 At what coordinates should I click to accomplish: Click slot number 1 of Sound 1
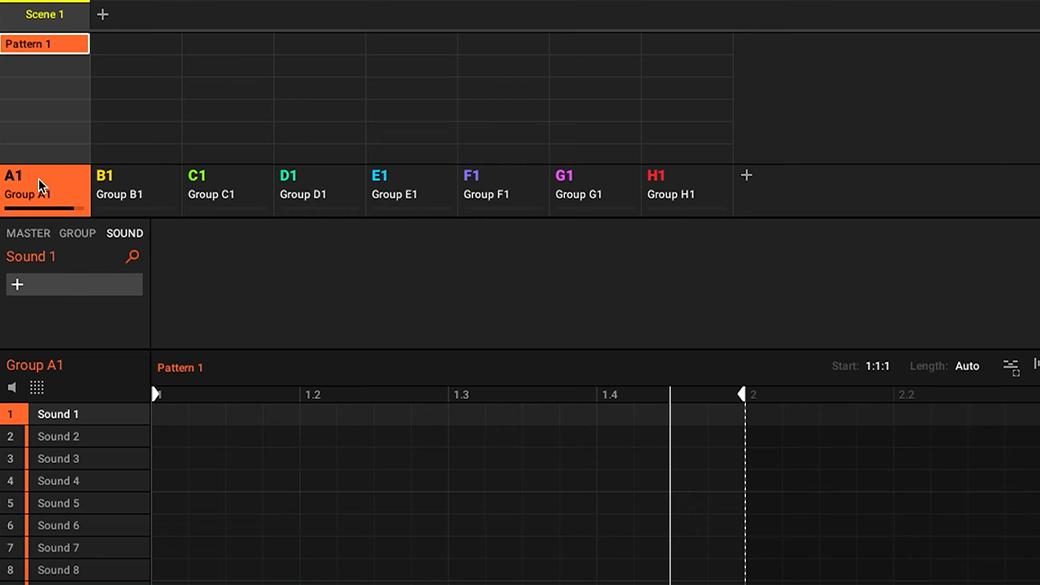pyautogui.click(x=11, y=414)
